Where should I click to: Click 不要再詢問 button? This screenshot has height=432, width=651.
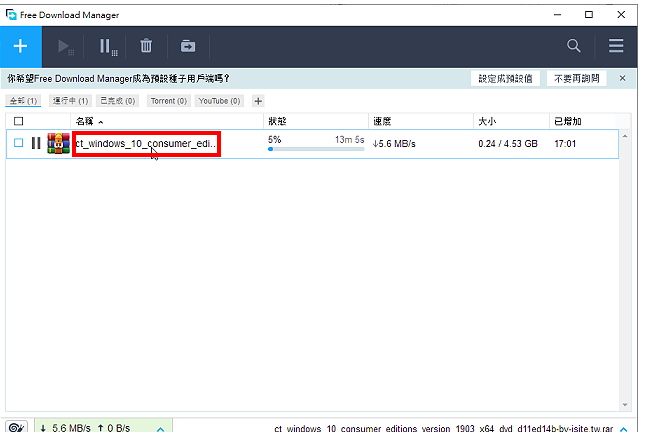[x=577, y=78]
